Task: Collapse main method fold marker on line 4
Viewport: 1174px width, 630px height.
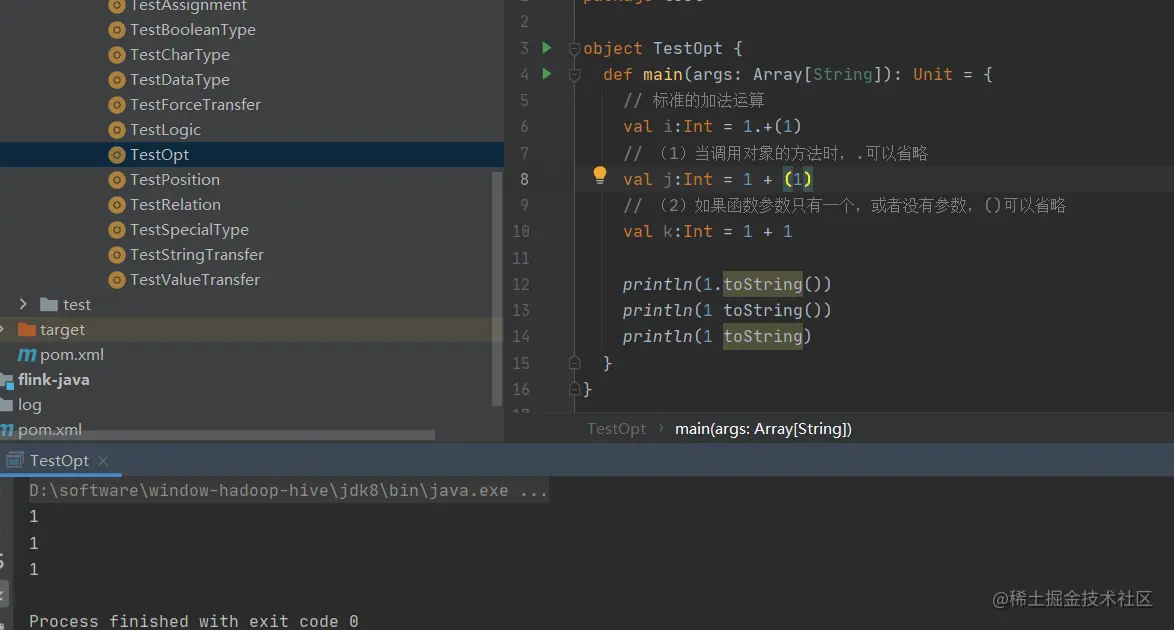Action: [x=574, y=75]
